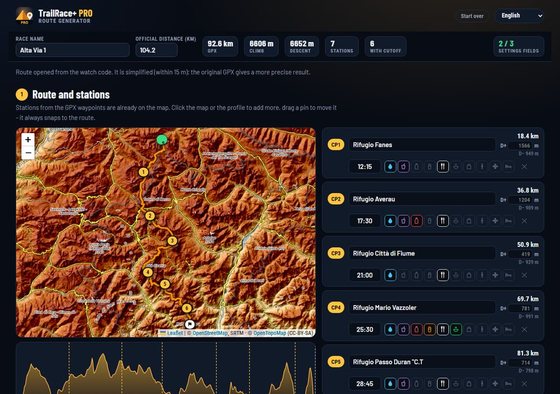Click red bottle icon in Mario Vazzoler row
This screenshot has height=394, width=560.
[x=416, y=329]
